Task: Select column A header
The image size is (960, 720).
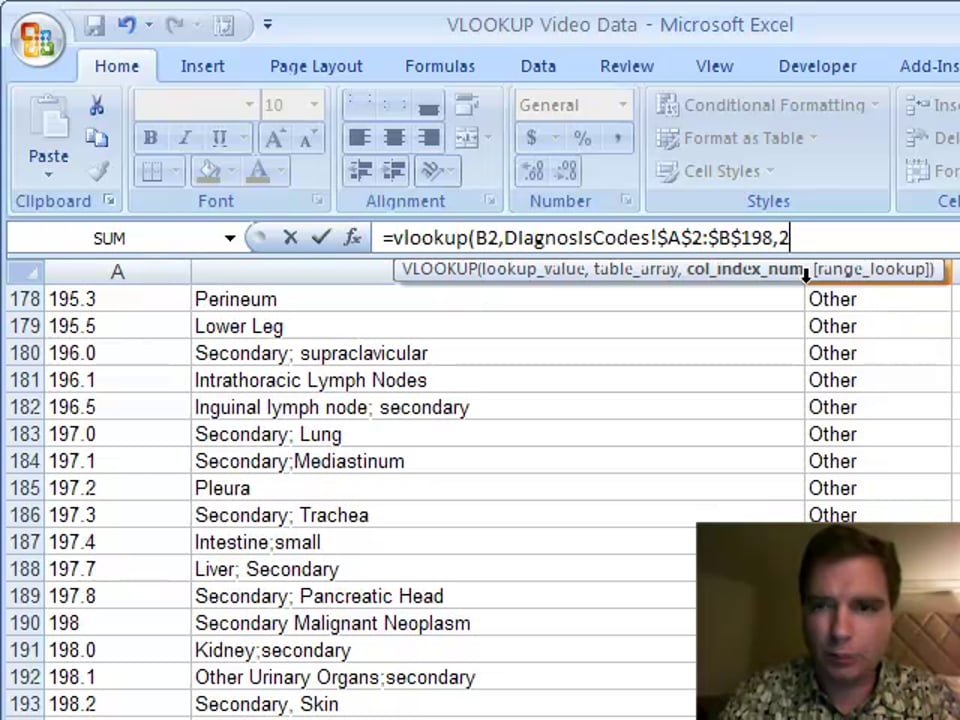Action: pyautogui.click(x=118, y=272)
